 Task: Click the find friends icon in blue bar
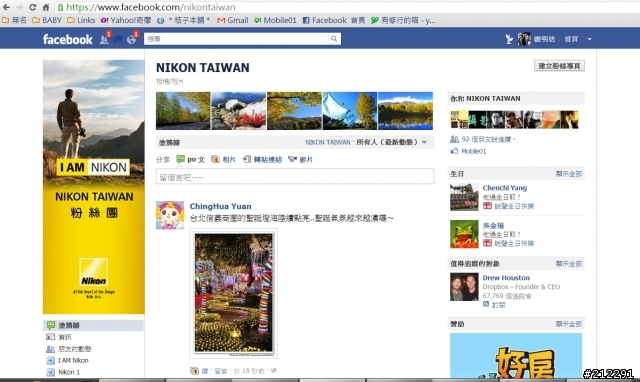click(x=509, y=39)
